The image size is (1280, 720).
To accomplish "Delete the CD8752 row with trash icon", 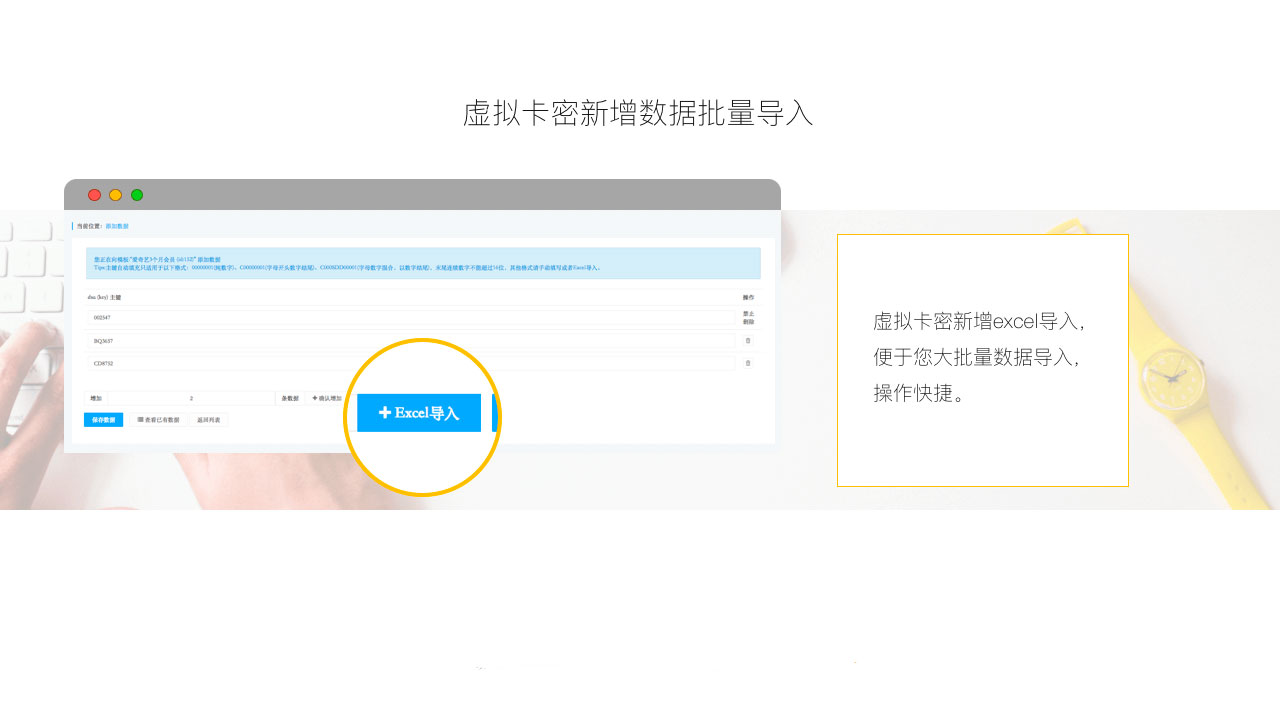I will (x=748, y=363).
